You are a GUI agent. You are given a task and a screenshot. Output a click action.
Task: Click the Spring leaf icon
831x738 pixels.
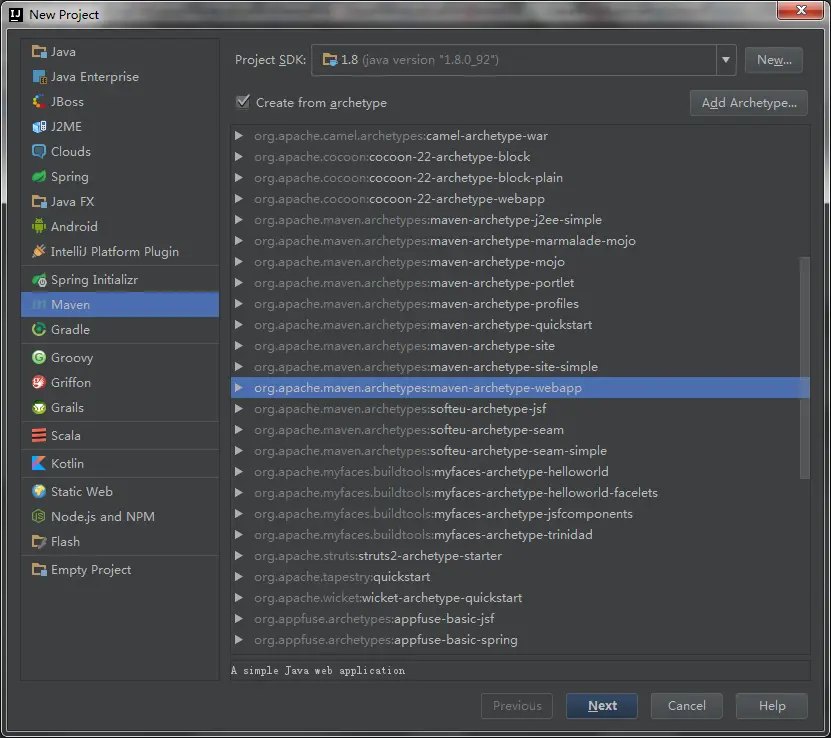point(39,176)
